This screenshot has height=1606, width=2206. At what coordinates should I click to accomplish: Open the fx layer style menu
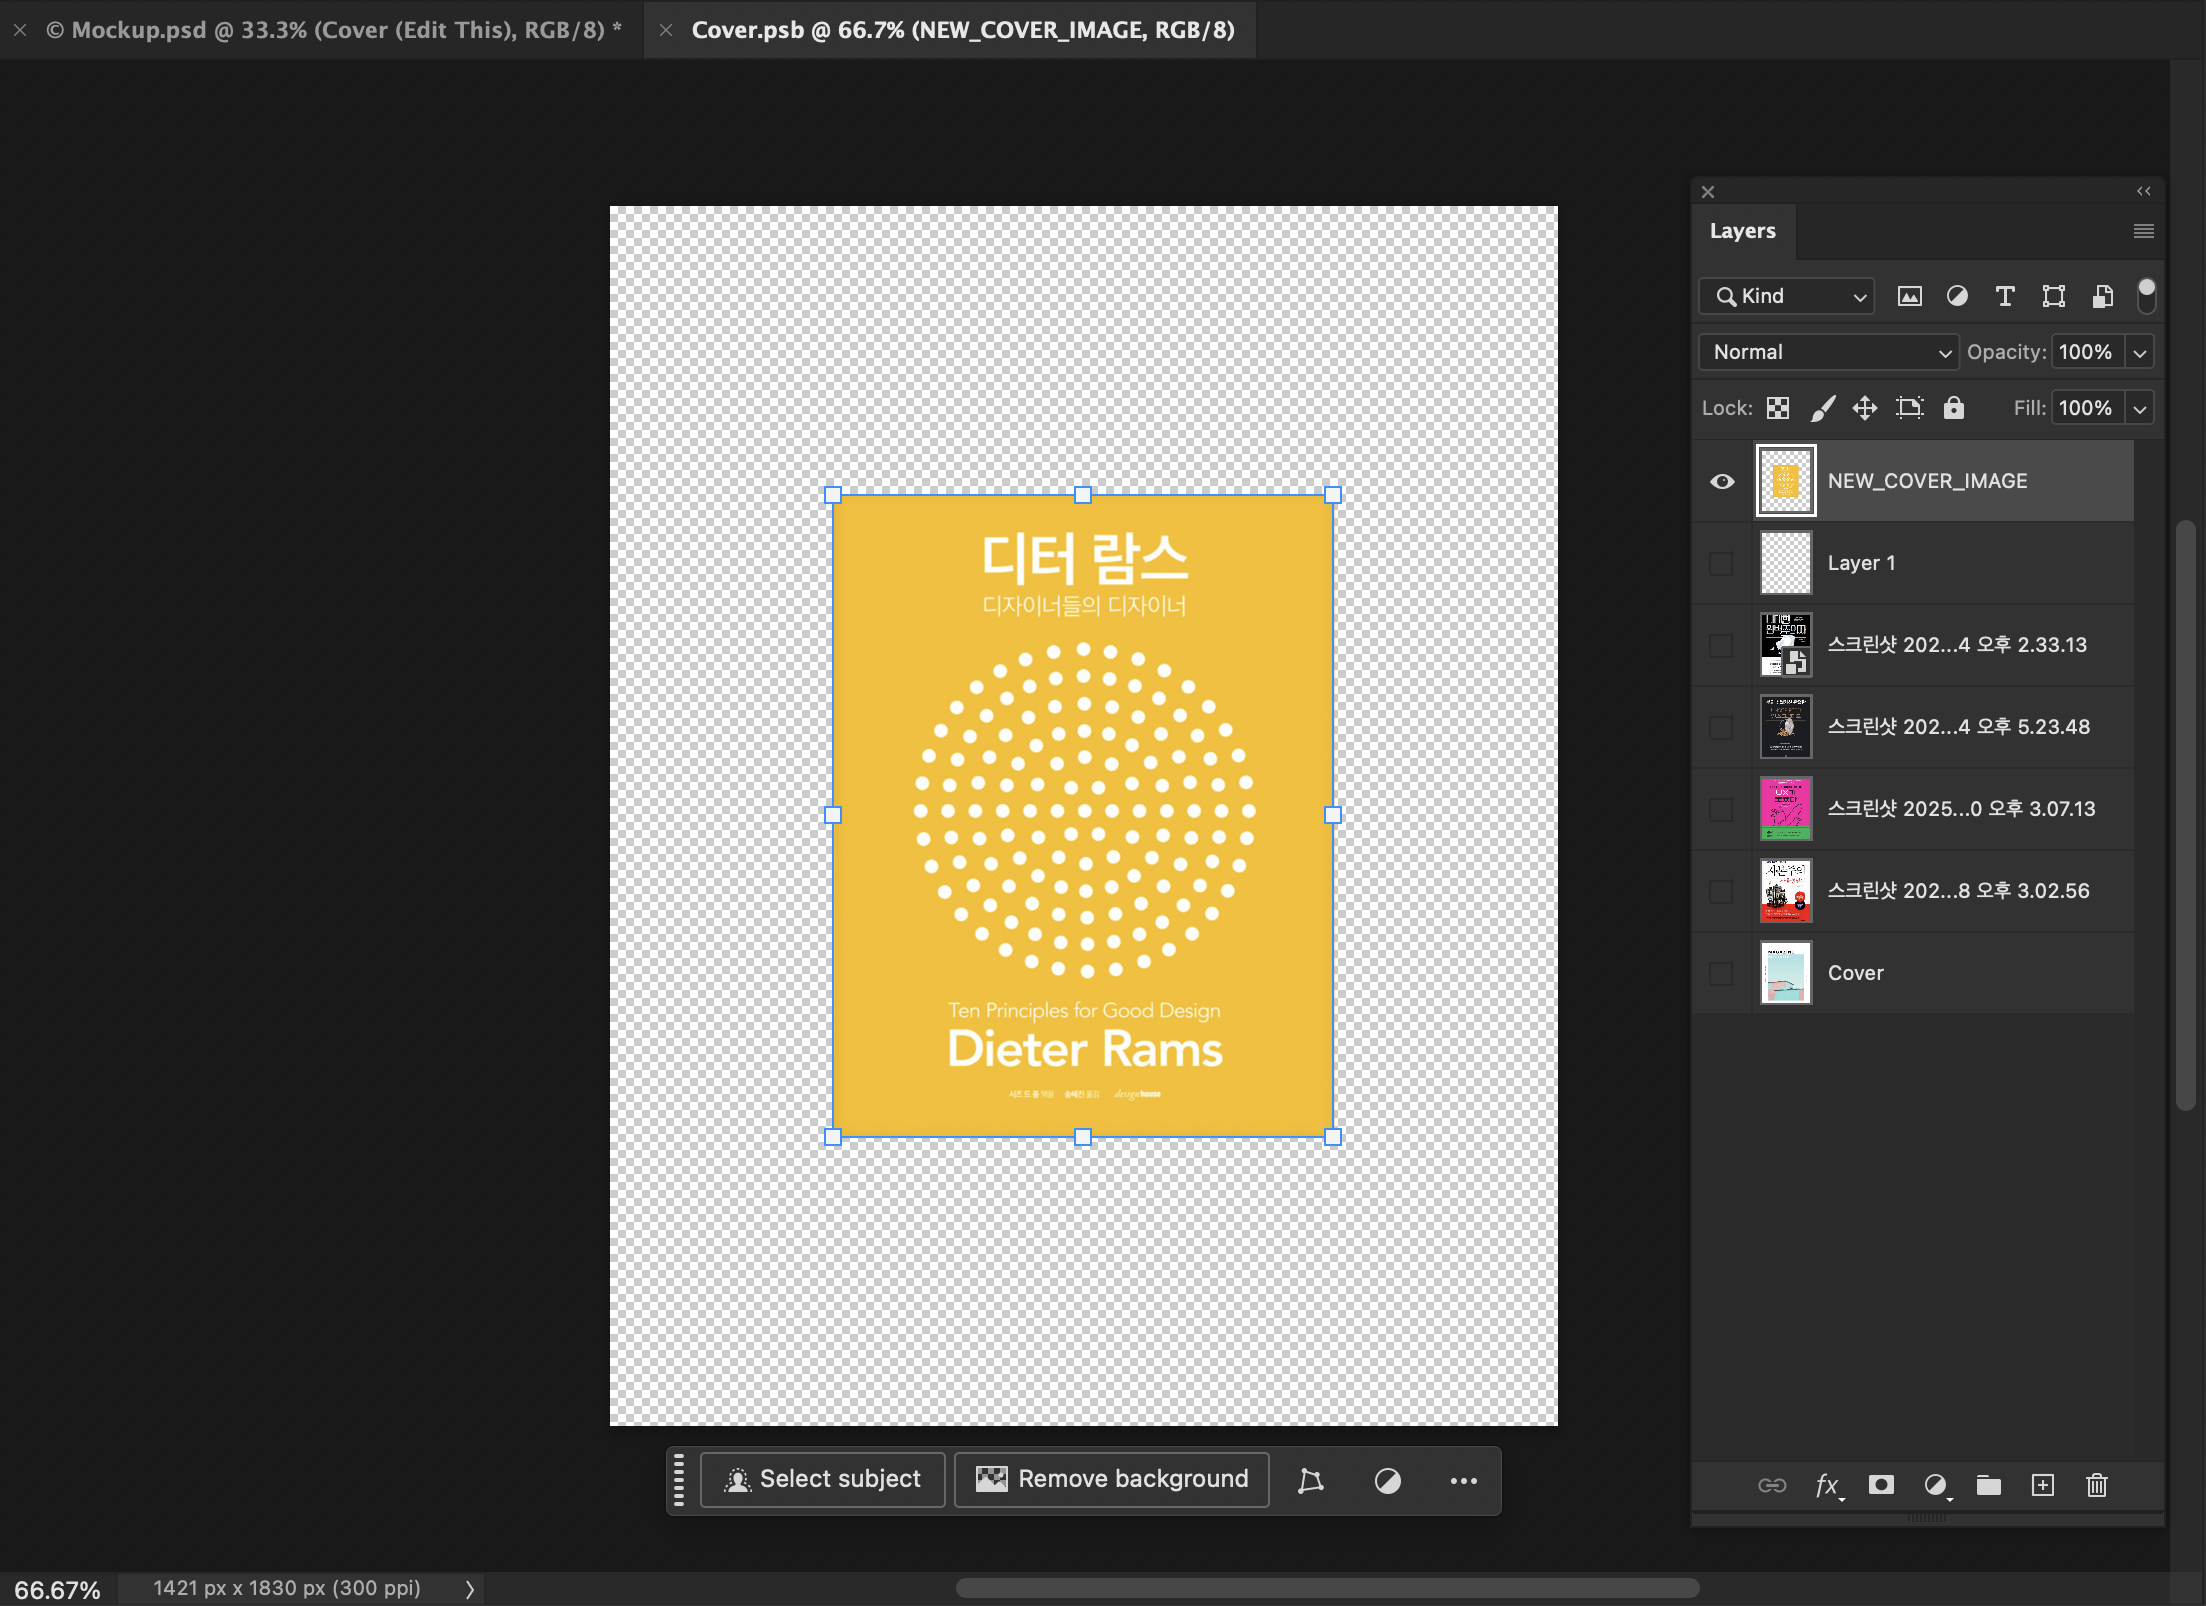pos(1827,1485)
